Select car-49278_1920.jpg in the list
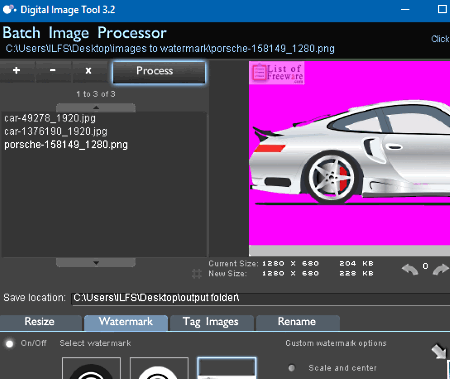Screen dimensions: 450x379 [50, 118]
